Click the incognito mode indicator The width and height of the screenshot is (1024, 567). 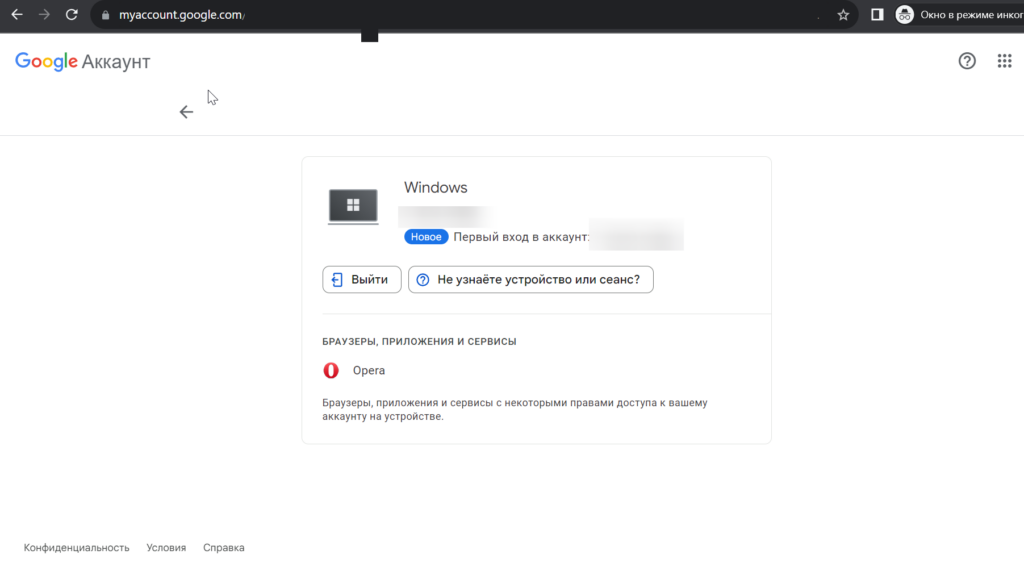tap(959, 14)
